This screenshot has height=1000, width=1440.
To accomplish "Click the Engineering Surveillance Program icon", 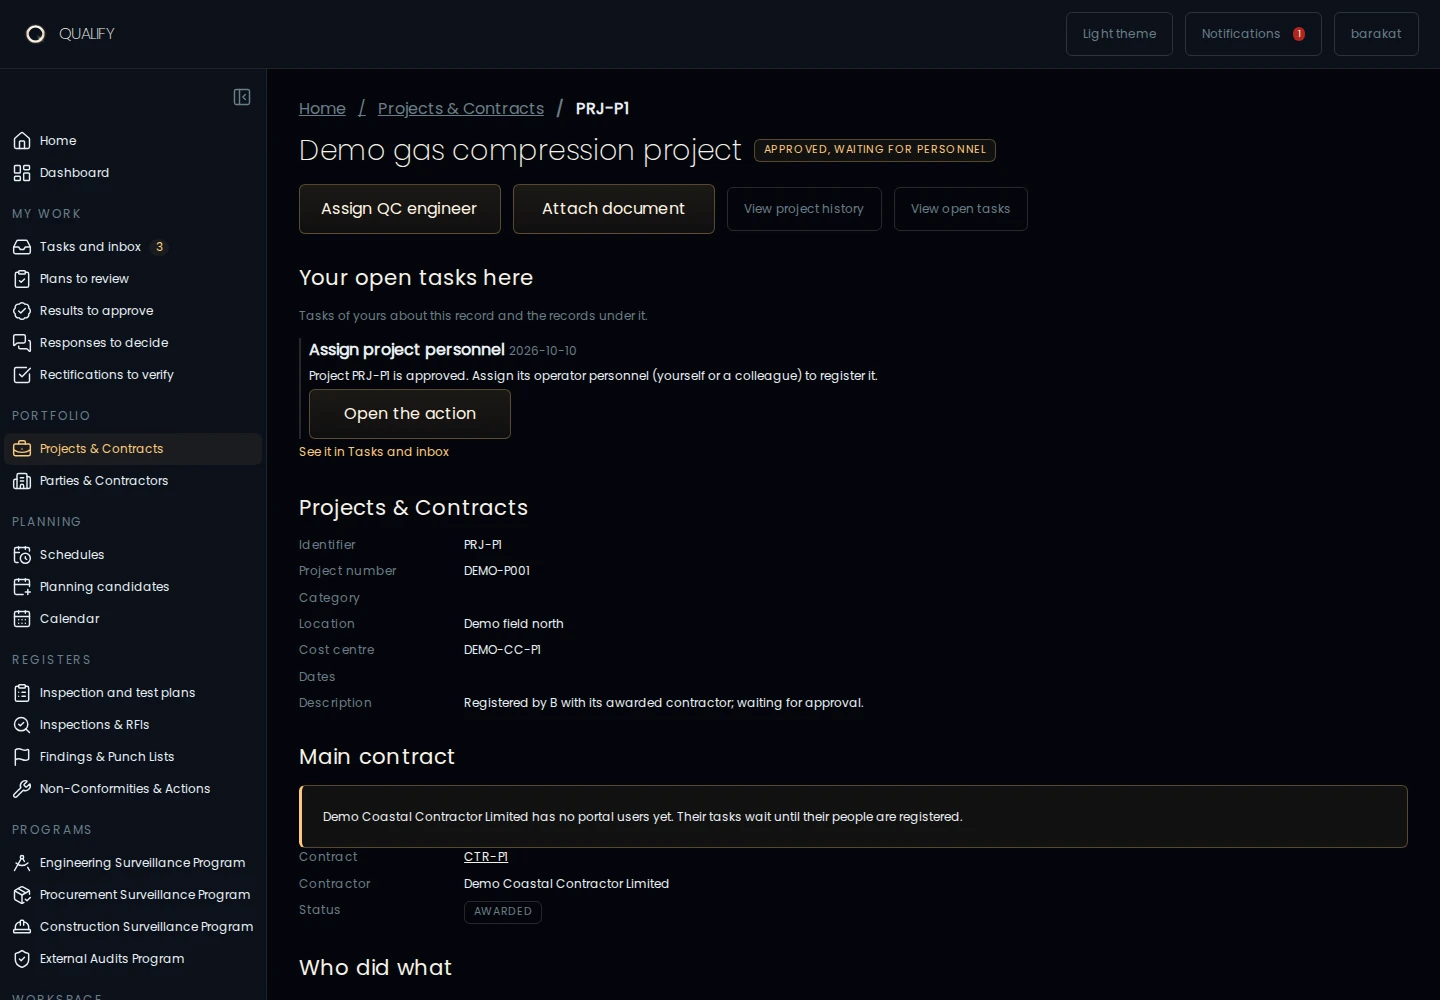I will pyautogui.click(x=22, y=863).
